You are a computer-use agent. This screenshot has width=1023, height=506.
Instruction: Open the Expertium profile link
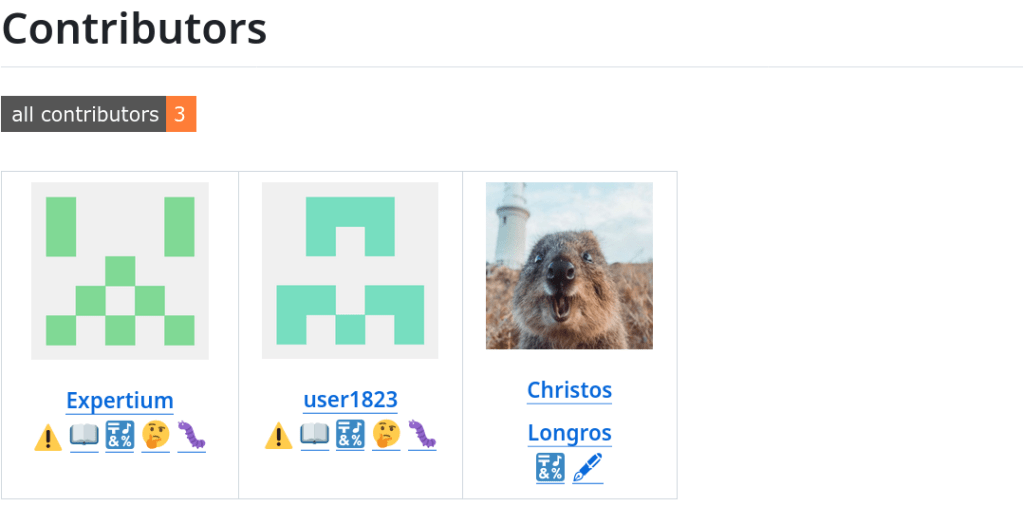(120, 401)
